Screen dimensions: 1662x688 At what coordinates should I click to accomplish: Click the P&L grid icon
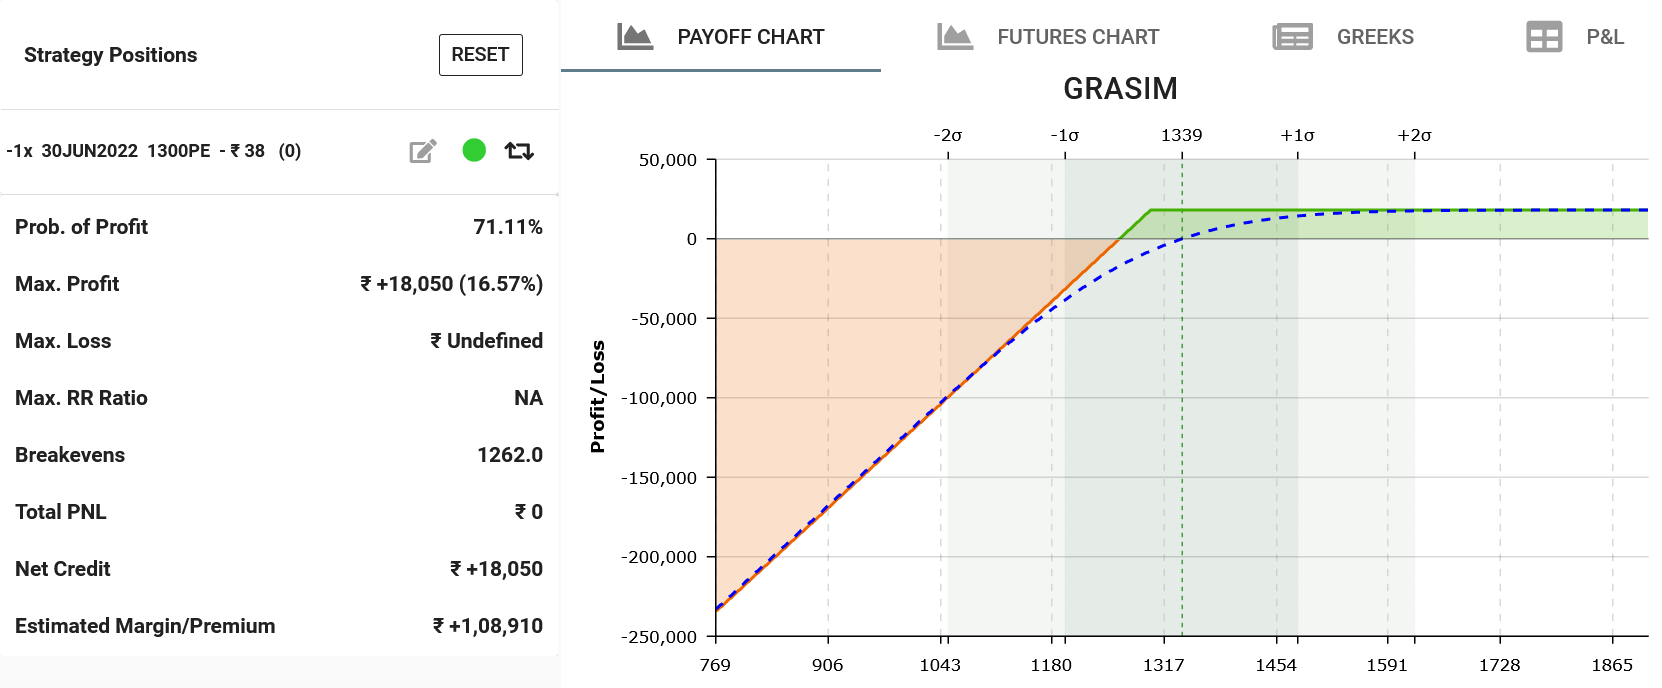(1544, 37)
